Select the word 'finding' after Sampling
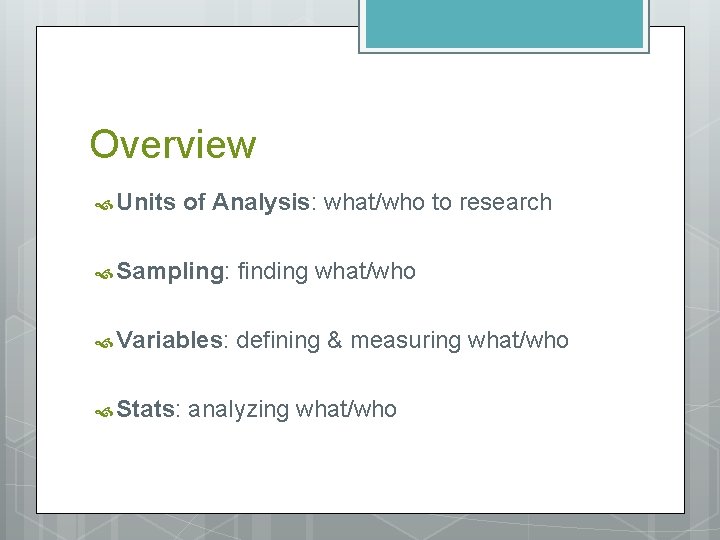The width and height of the screenshot is (720, 540). [272, 272]
